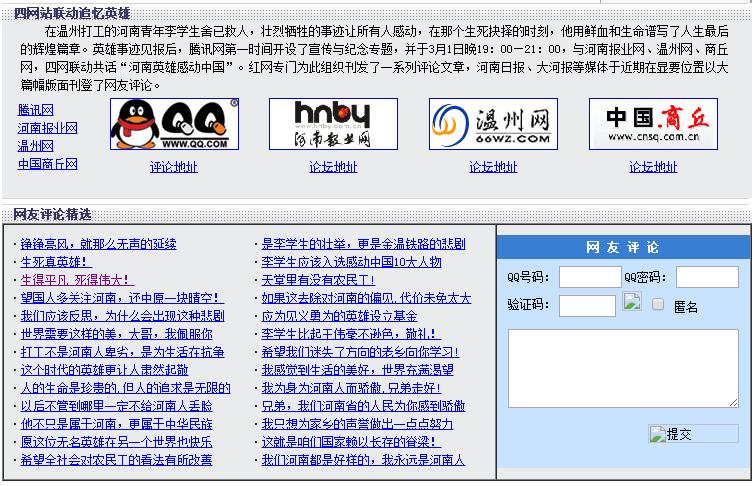
Task: Open the 腾讯网 link in the left list
Action: (x=36, y=110)
